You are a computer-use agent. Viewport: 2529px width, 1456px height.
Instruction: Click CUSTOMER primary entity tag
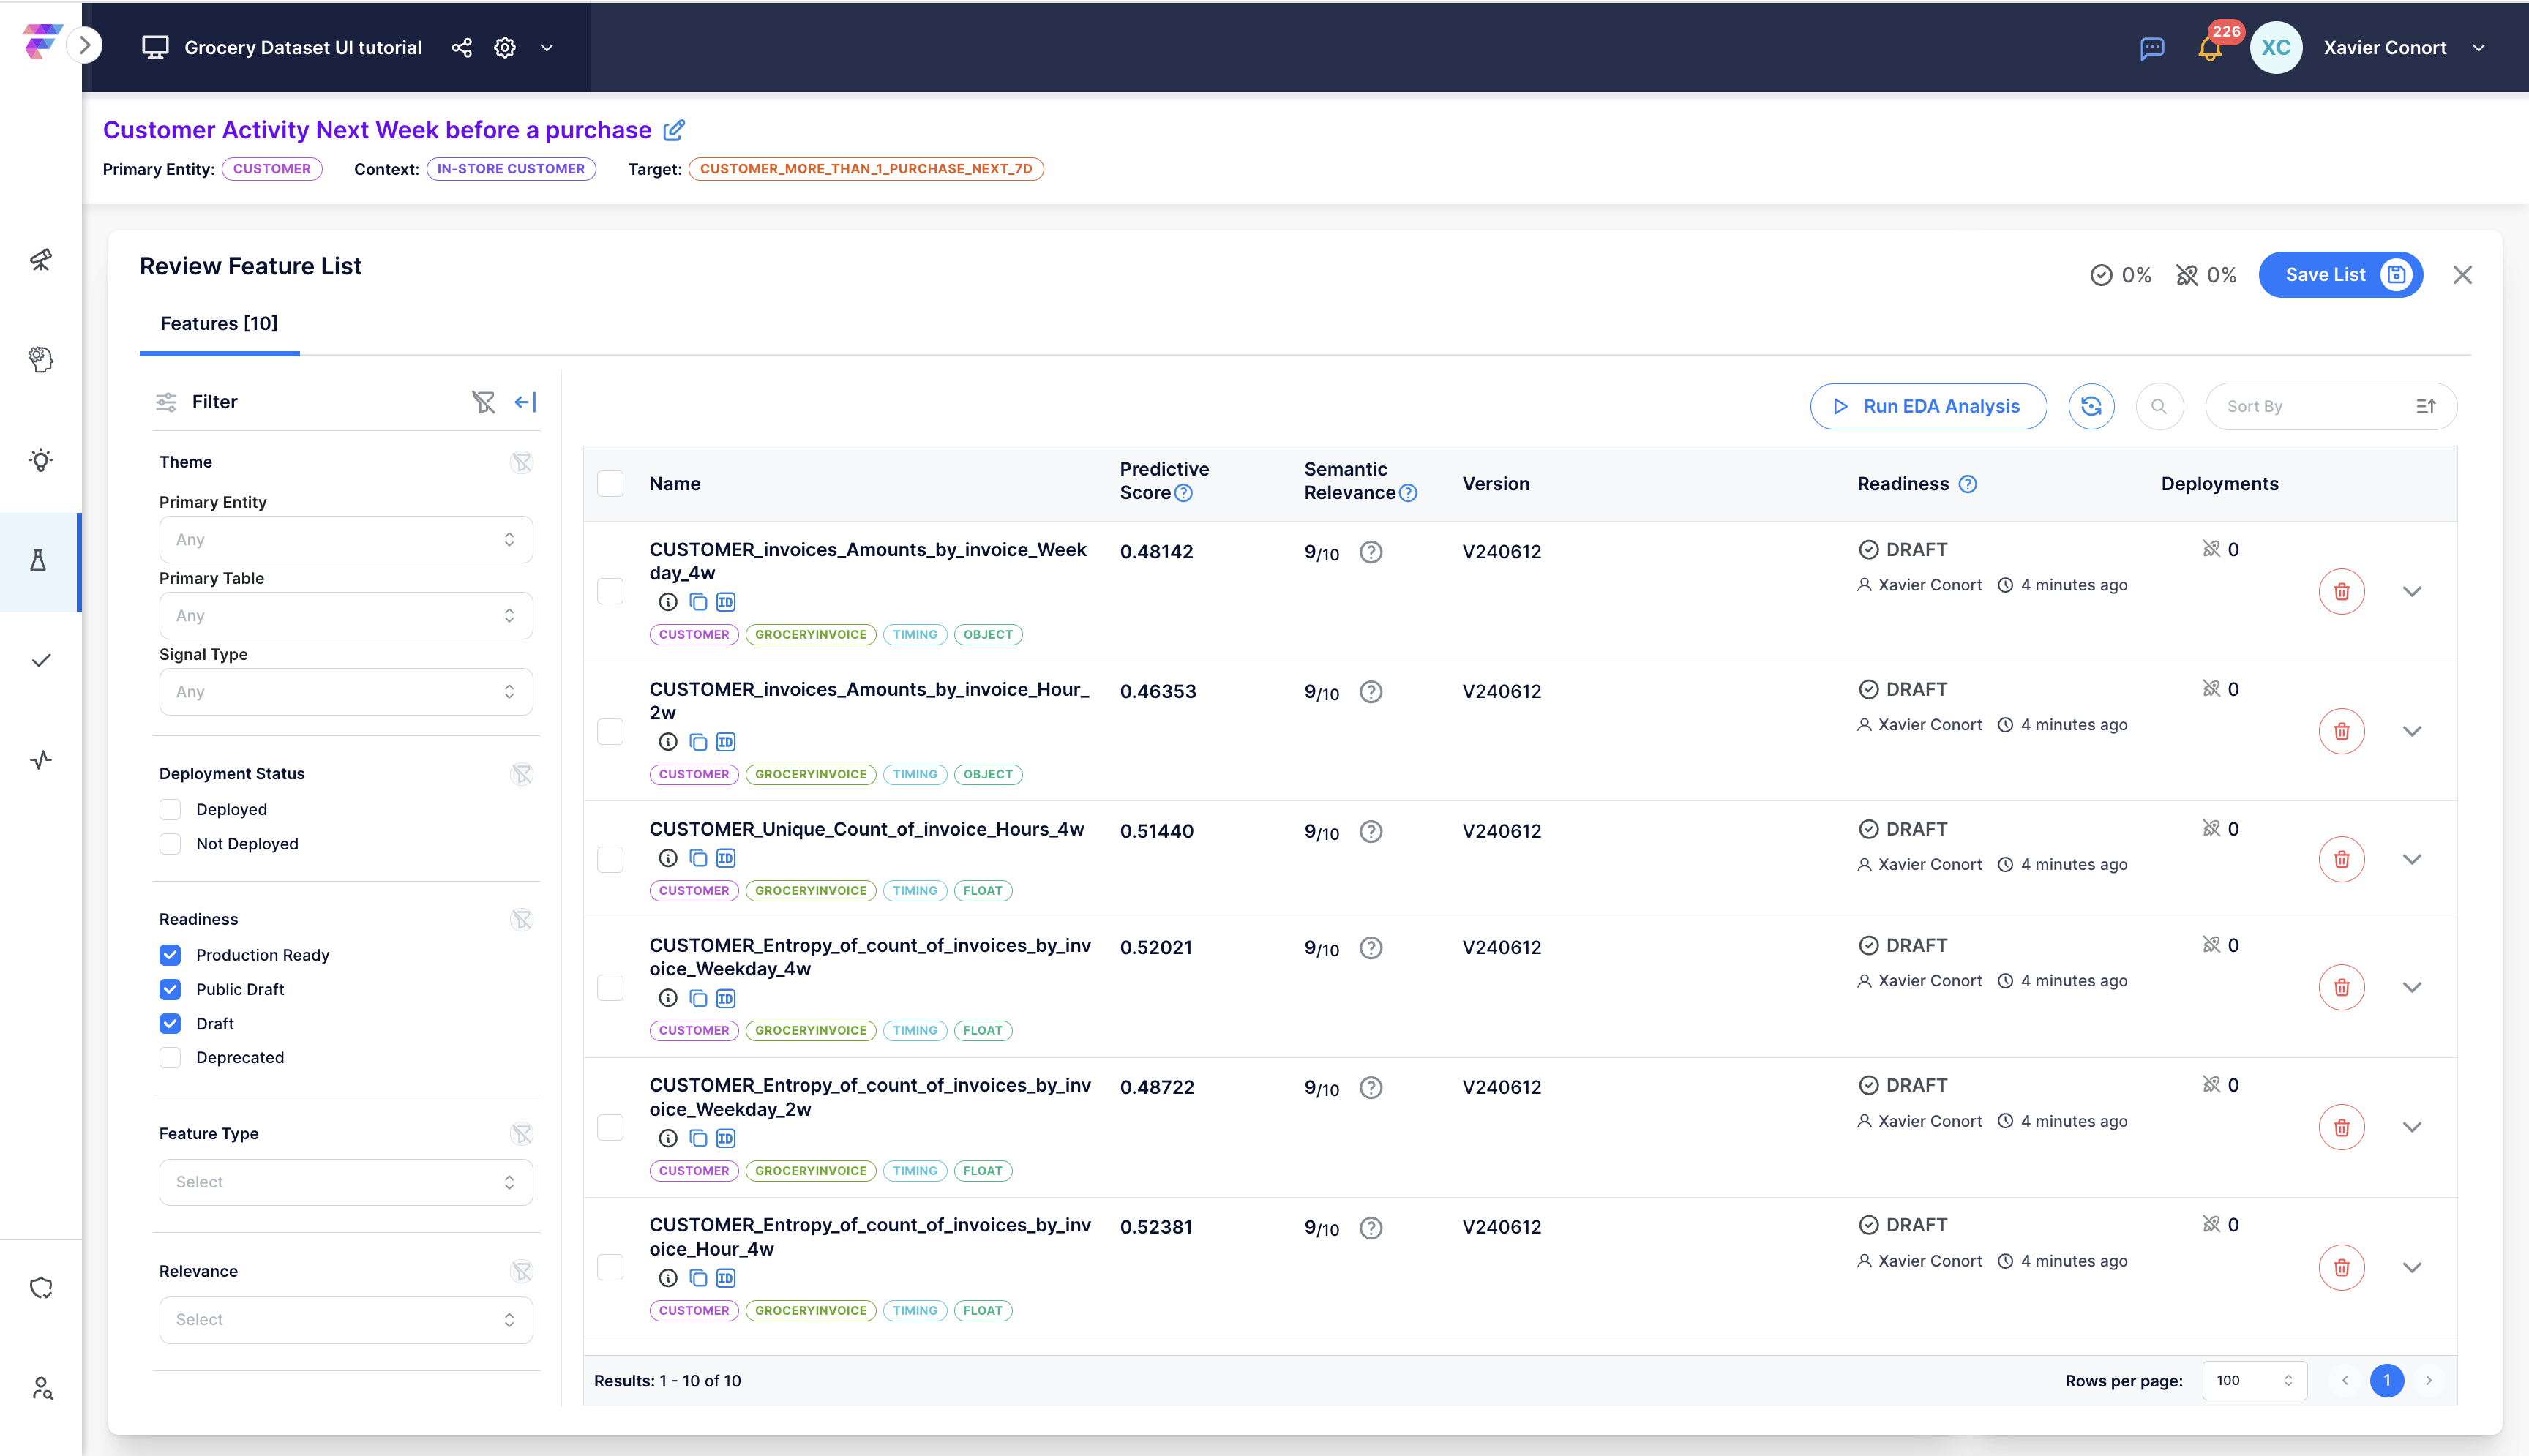(272, 169)
